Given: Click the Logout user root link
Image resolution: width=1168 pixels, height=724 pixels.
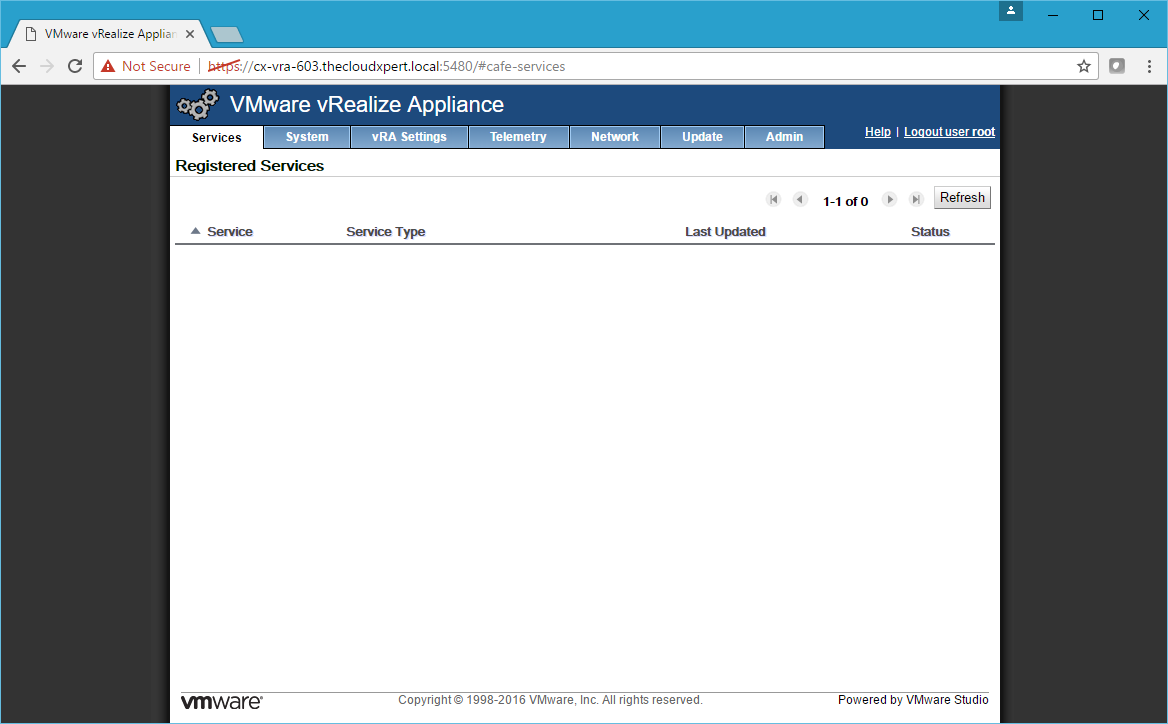Looking at the screenshot, I should (949, 132).
